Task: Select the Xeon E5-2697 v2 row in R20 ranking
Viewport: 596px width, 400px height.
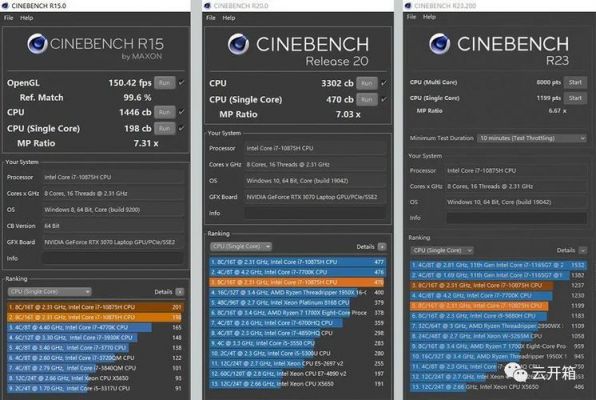Action: point(297,363)
